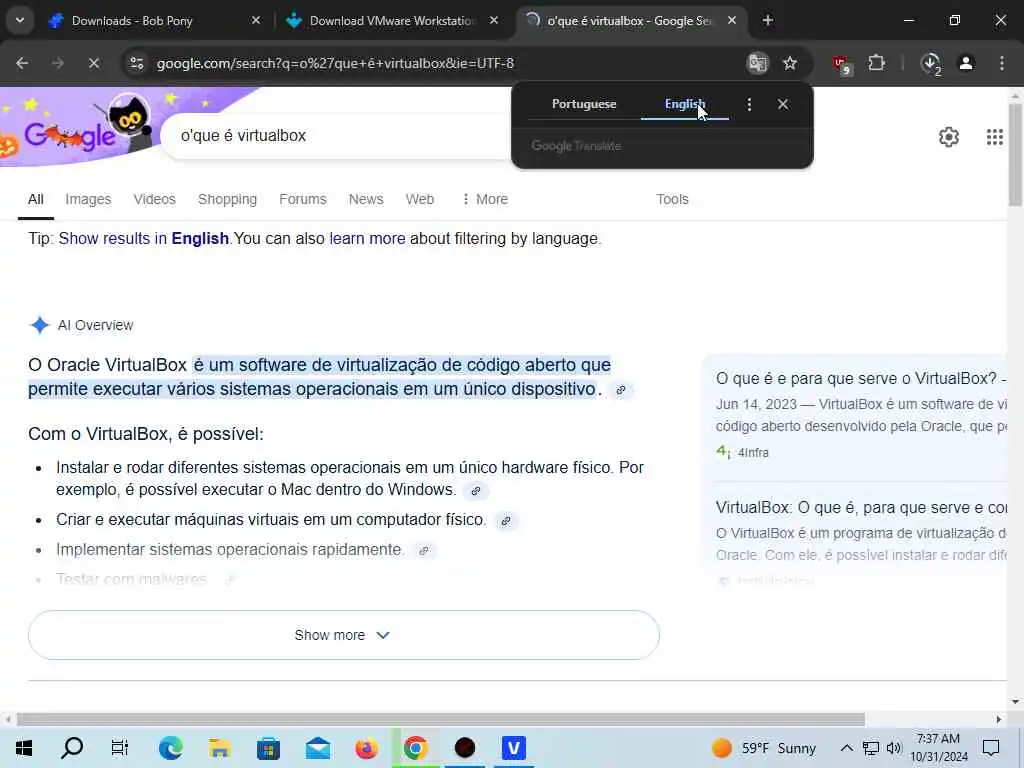Switch to Web results

coord(419,199)
